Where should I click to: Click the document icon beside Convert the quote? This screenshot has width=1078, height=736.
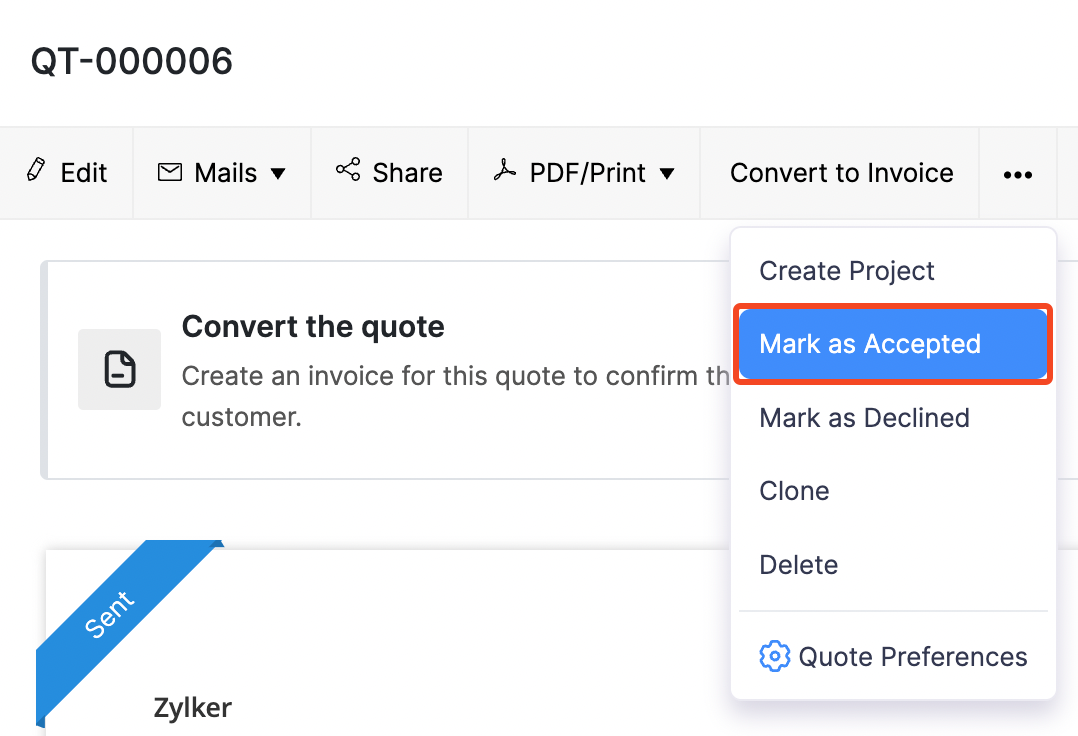coord(120,369)
